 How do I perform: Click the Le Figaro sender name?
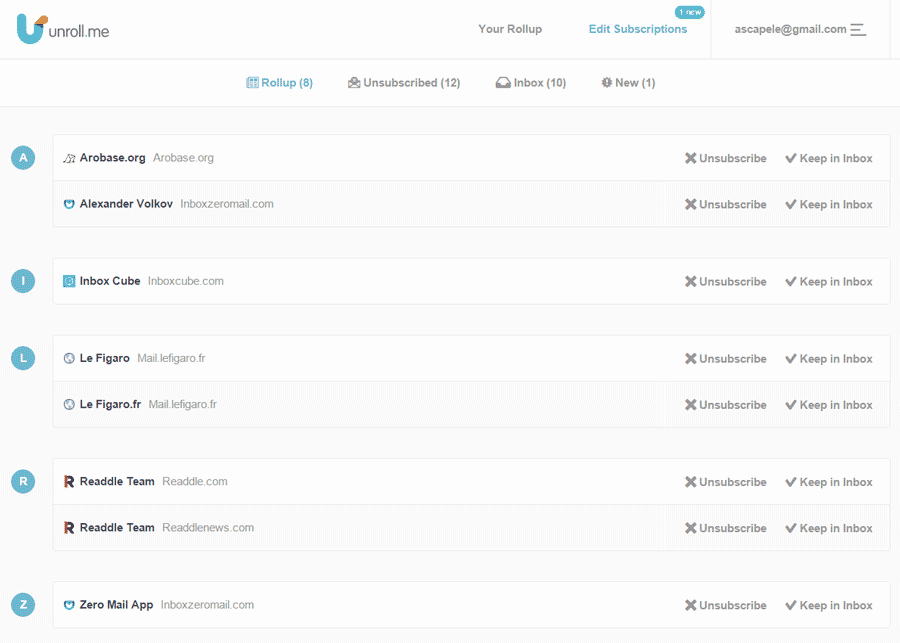click(104, 358)
